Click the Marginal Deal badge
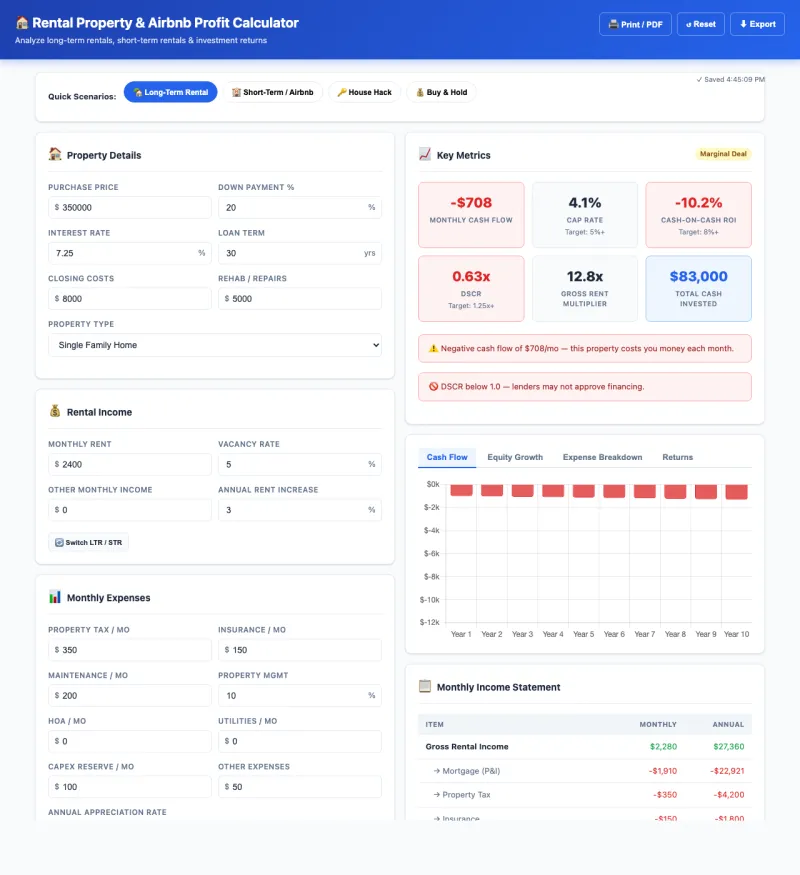Image resolution: width=800 pixels, height=875 pixels. 723,154
